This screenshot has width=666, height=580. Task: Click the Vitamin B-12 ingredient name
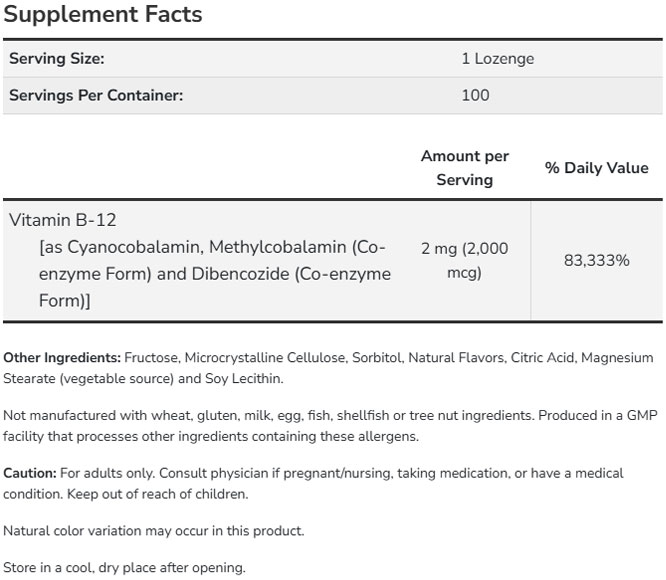coord(63,219)
